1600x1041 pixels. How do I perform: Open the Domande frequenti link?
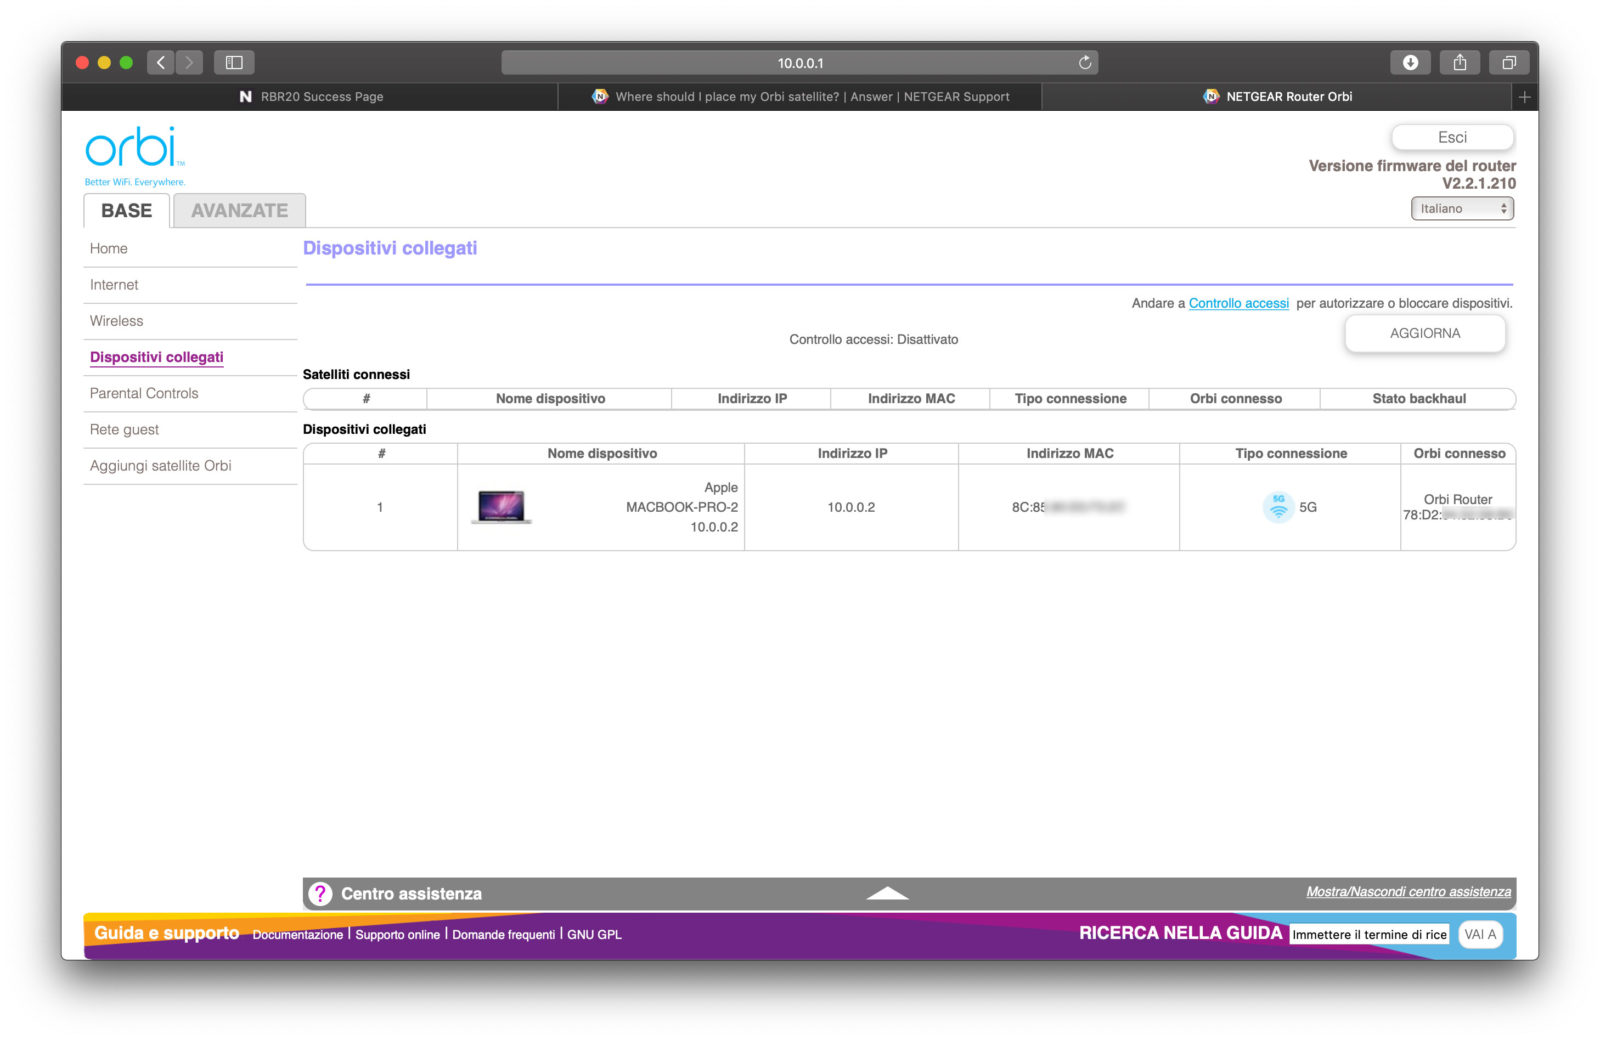[504, 935]
